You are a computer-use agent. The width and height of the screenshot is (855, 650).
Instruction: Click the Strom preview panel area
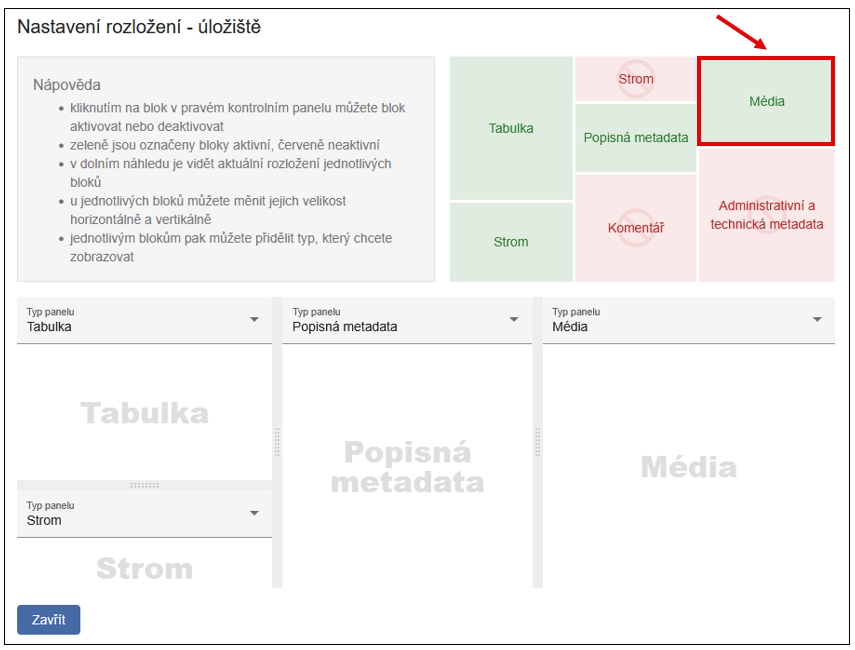144,568
